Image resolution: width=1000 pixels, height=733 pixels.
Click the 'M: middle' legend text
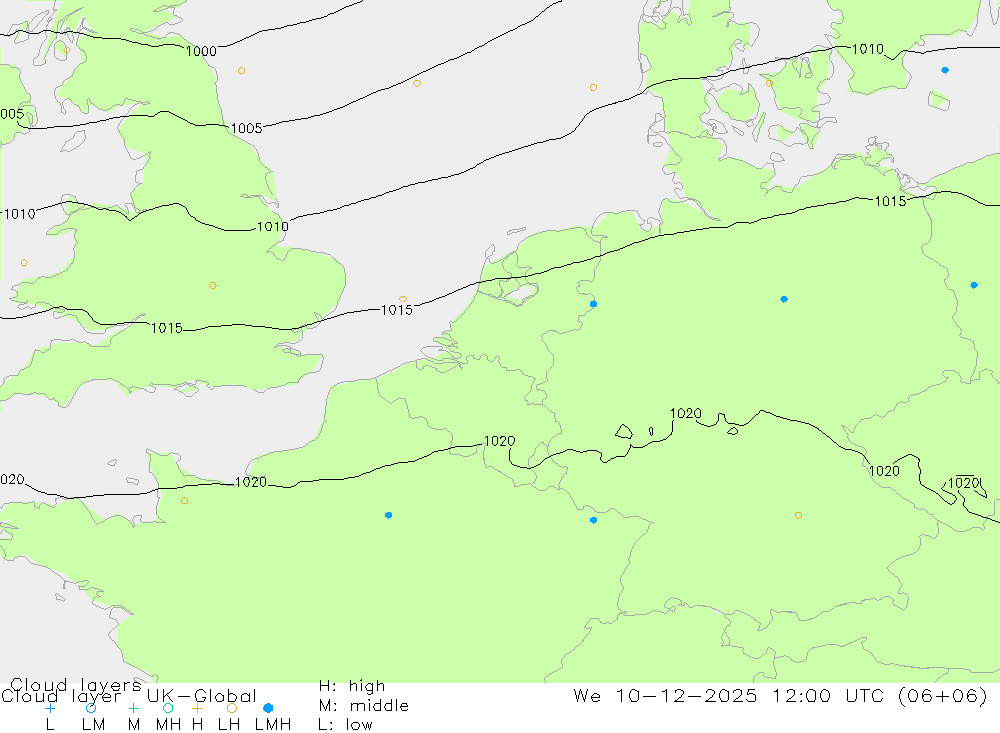(364, 706)
